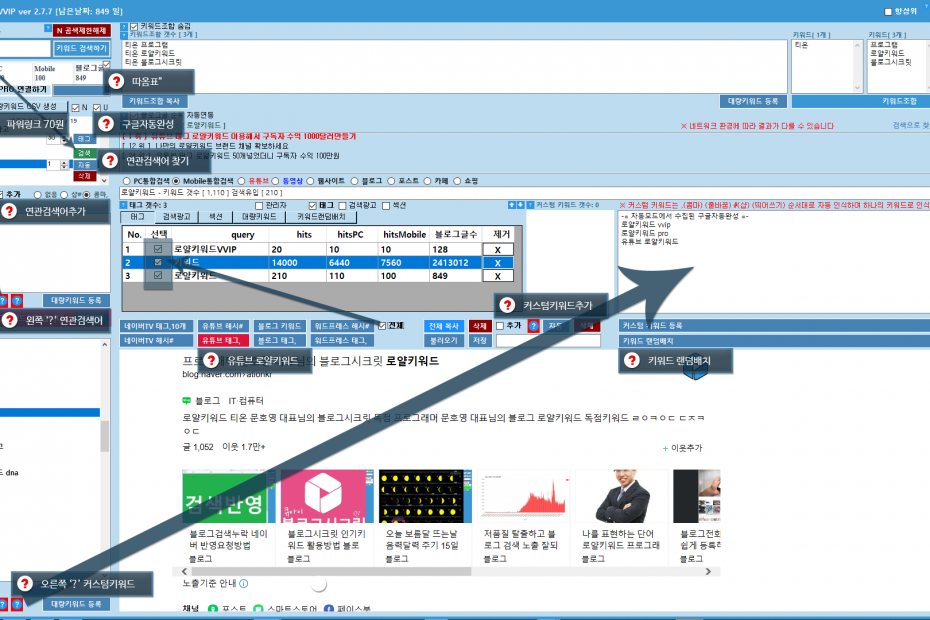Enable the 섹션 checkbox
930x620 pixels.
pyautogui.click(x=386, y=206)
